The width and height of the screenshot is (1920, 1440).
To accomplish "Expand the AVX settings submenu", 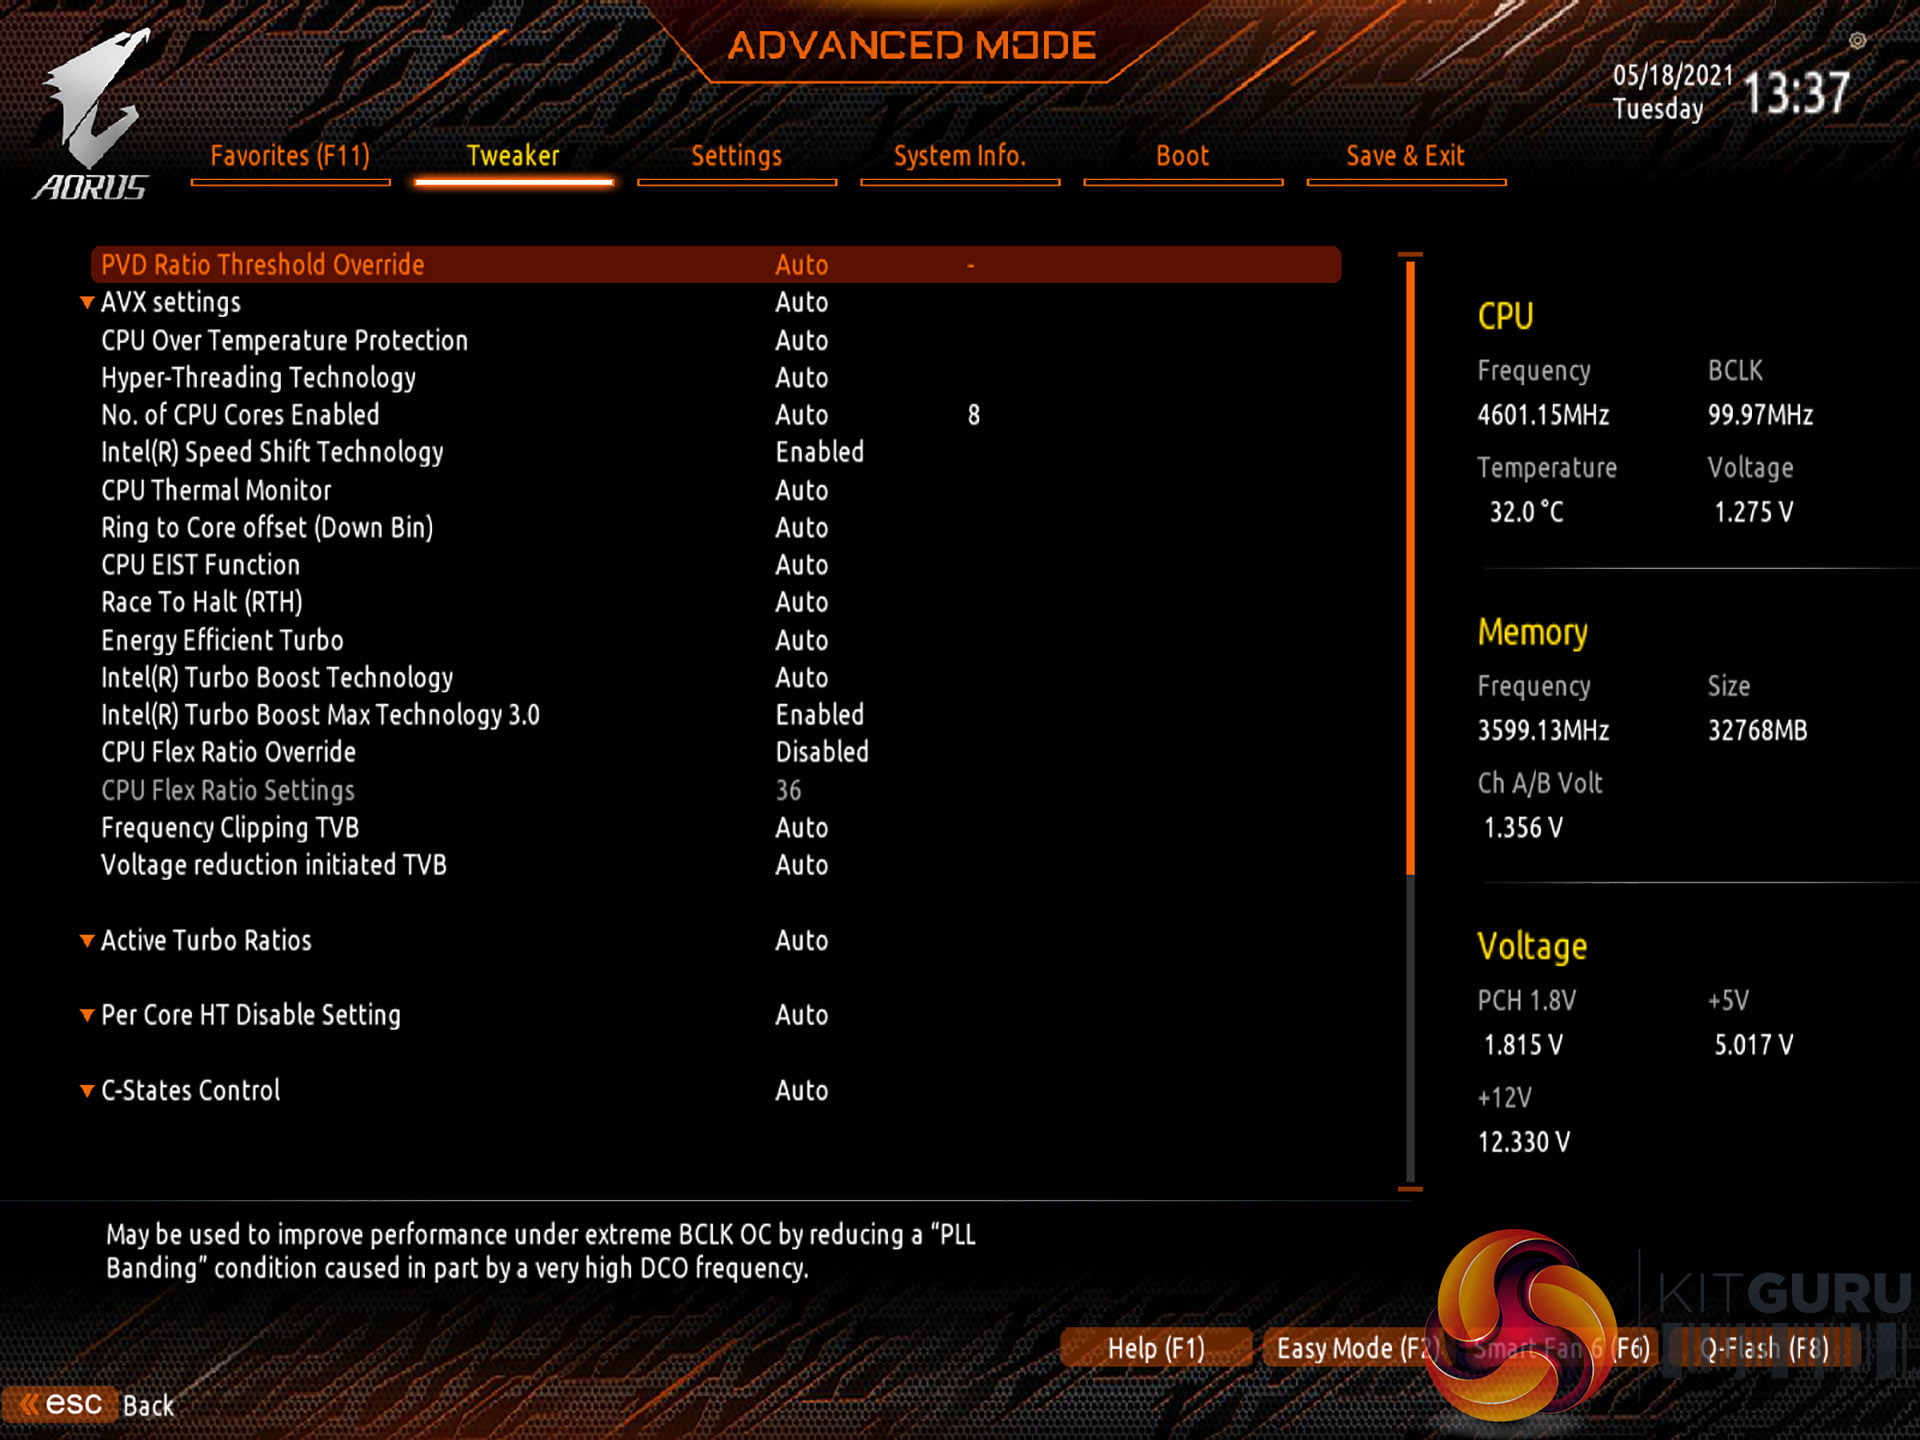I will (x=171, y=302).
